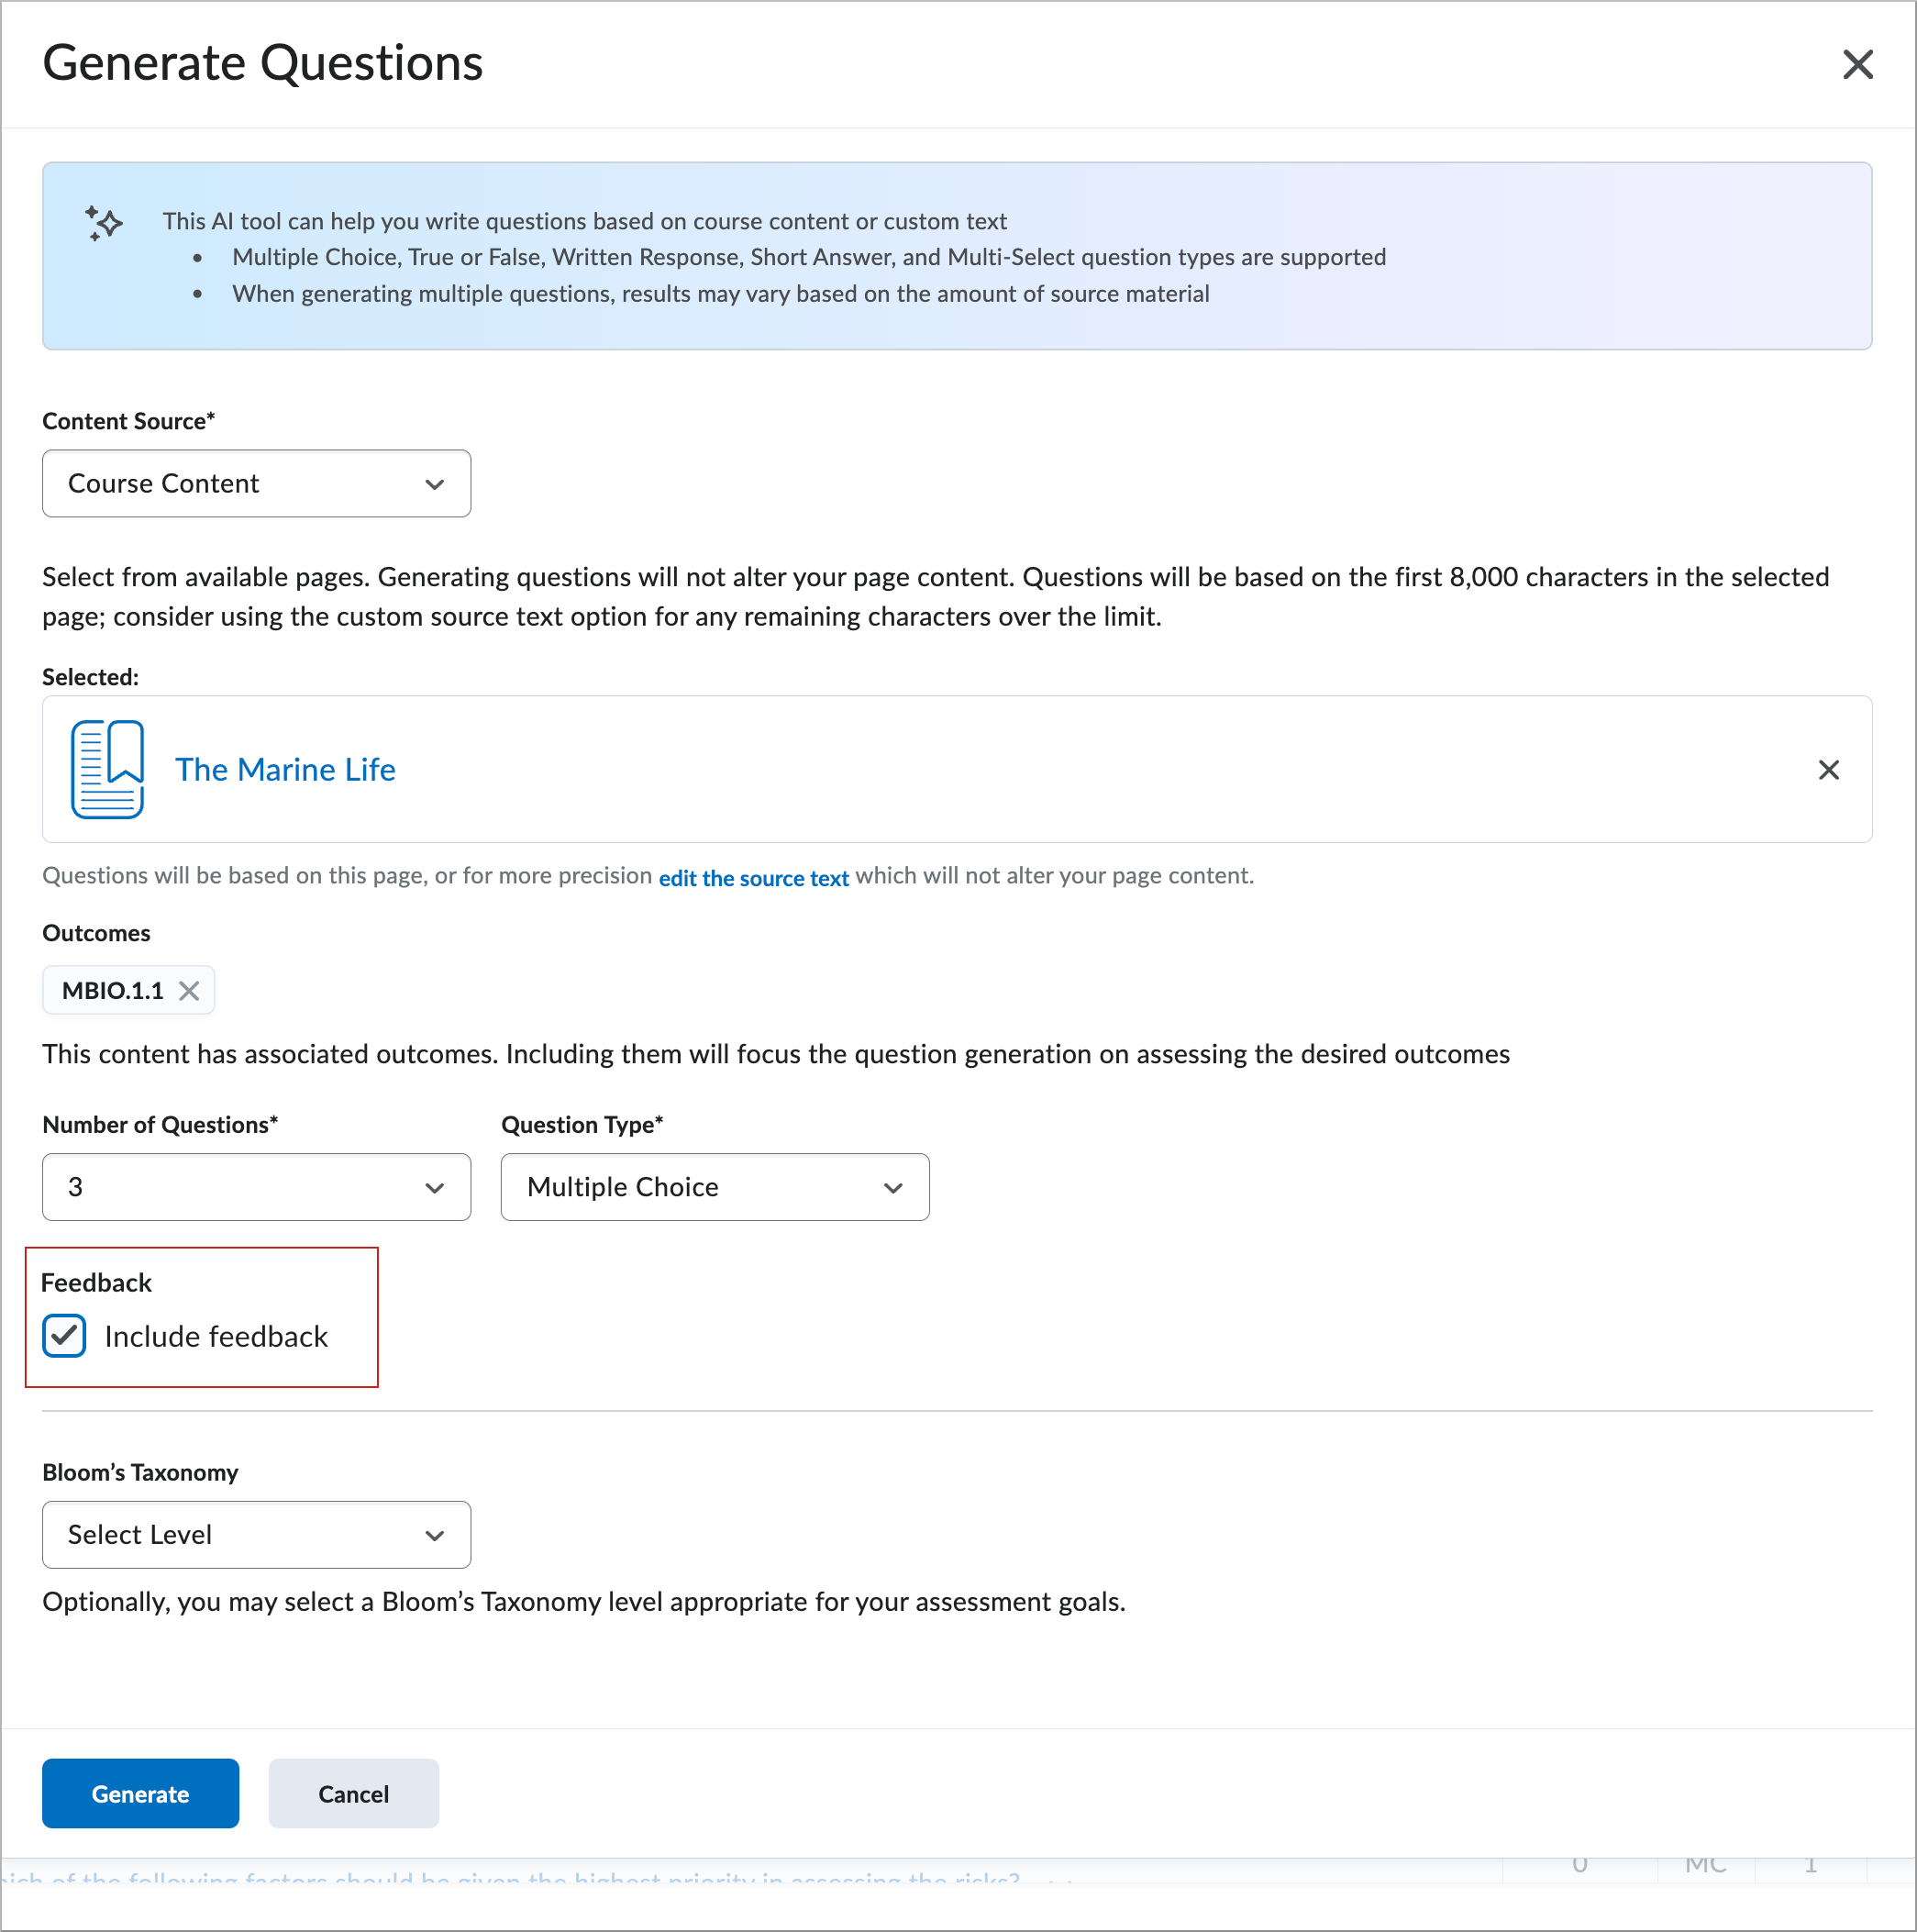Open The Marine Life page link
Screen dimensions: 1917x1932
pos(285,769)
